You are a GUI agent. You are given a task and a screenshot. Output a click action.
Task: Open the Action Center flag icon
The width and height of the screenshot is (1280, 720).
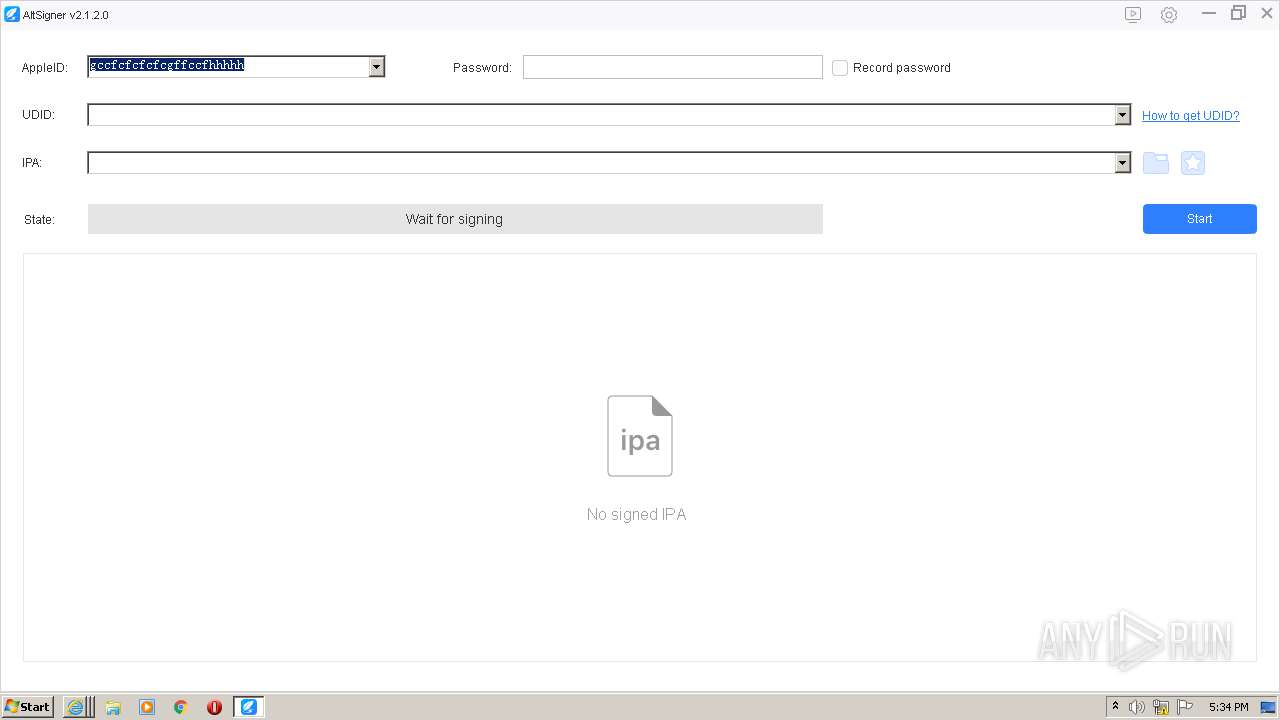click(x=1185, y=707)
